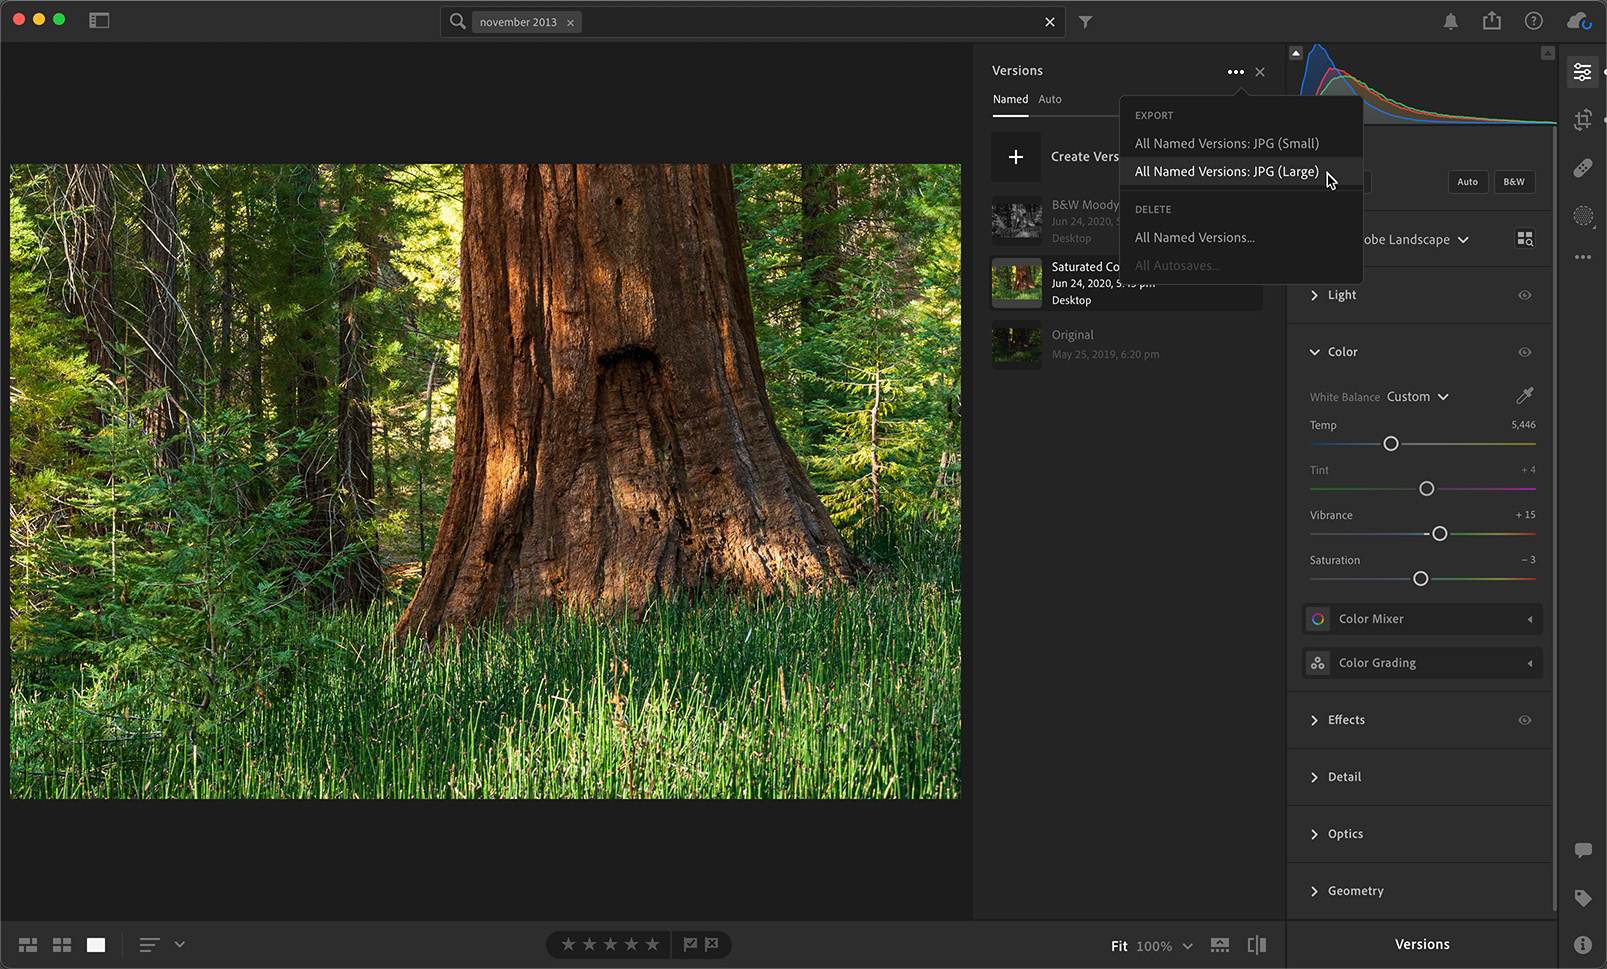Open the profile browser grid icon
Image resolution: width=1607 pixels, height=969 pixels.
pos(1524,239)
